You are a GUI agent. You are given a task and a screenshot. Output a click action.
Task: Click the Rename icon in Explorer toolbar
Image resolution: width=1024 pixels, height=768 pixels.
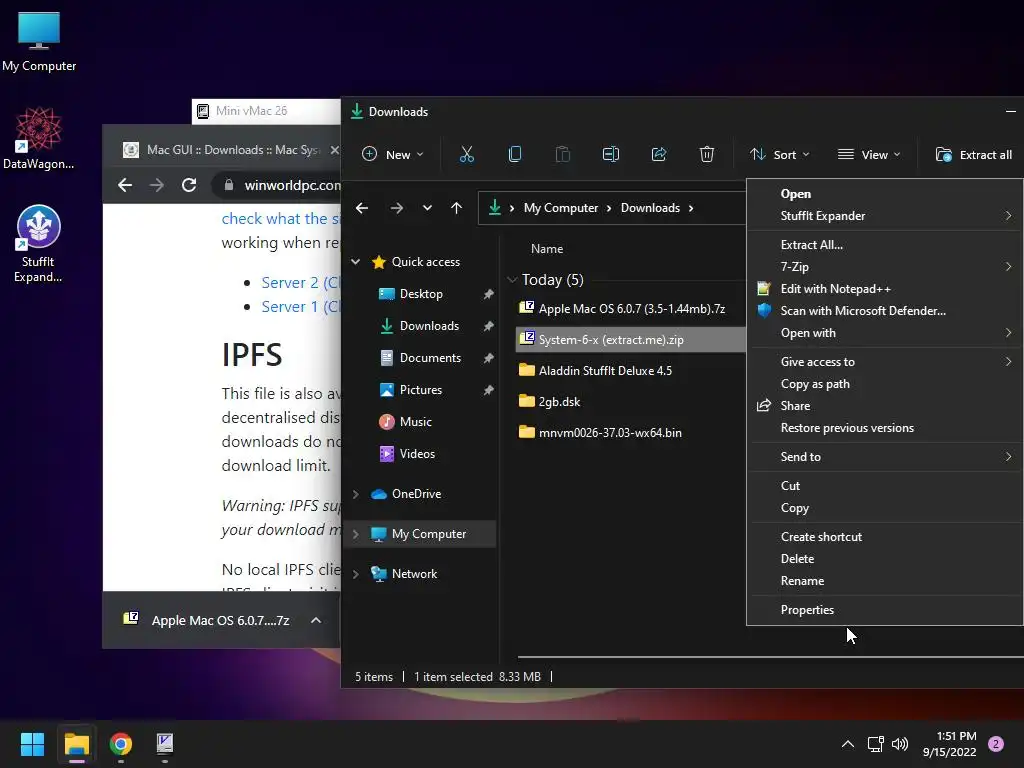(x=611, y=155)
